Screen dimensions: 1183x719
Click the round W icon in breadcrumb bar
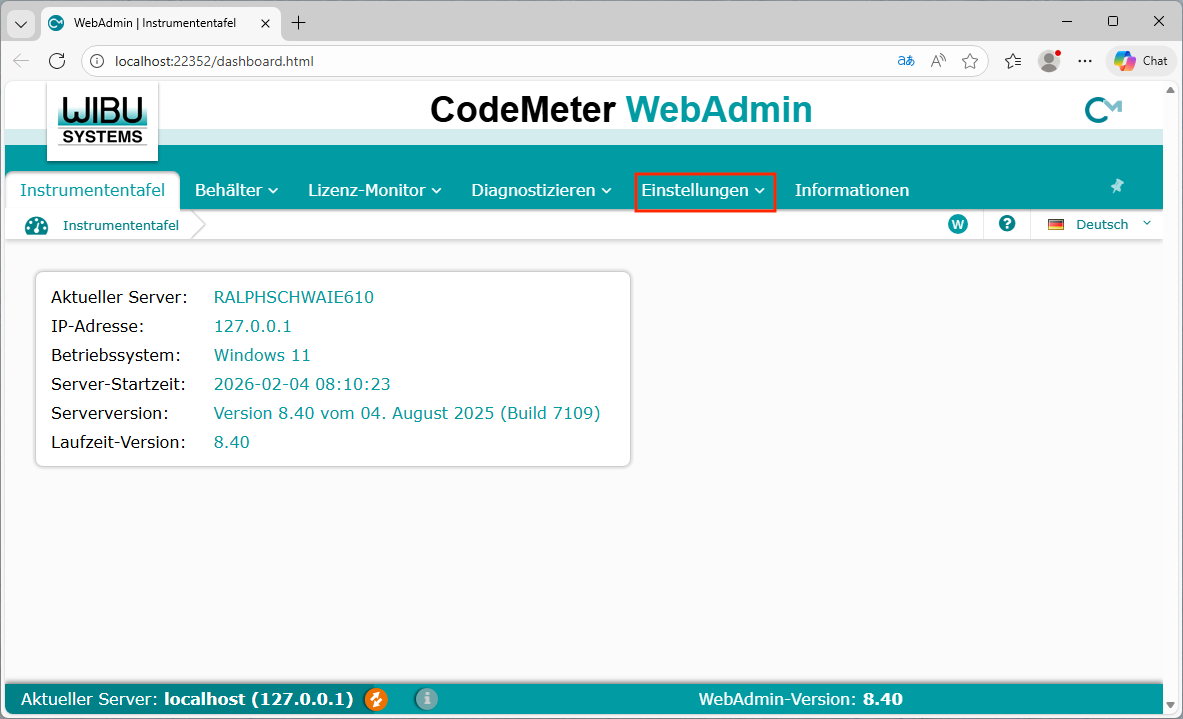957,224
